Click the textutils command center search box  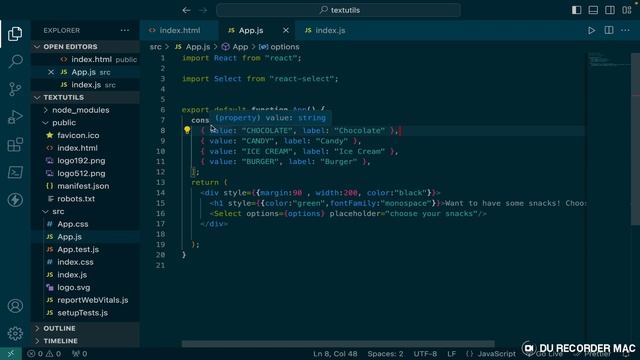(339, 10)
